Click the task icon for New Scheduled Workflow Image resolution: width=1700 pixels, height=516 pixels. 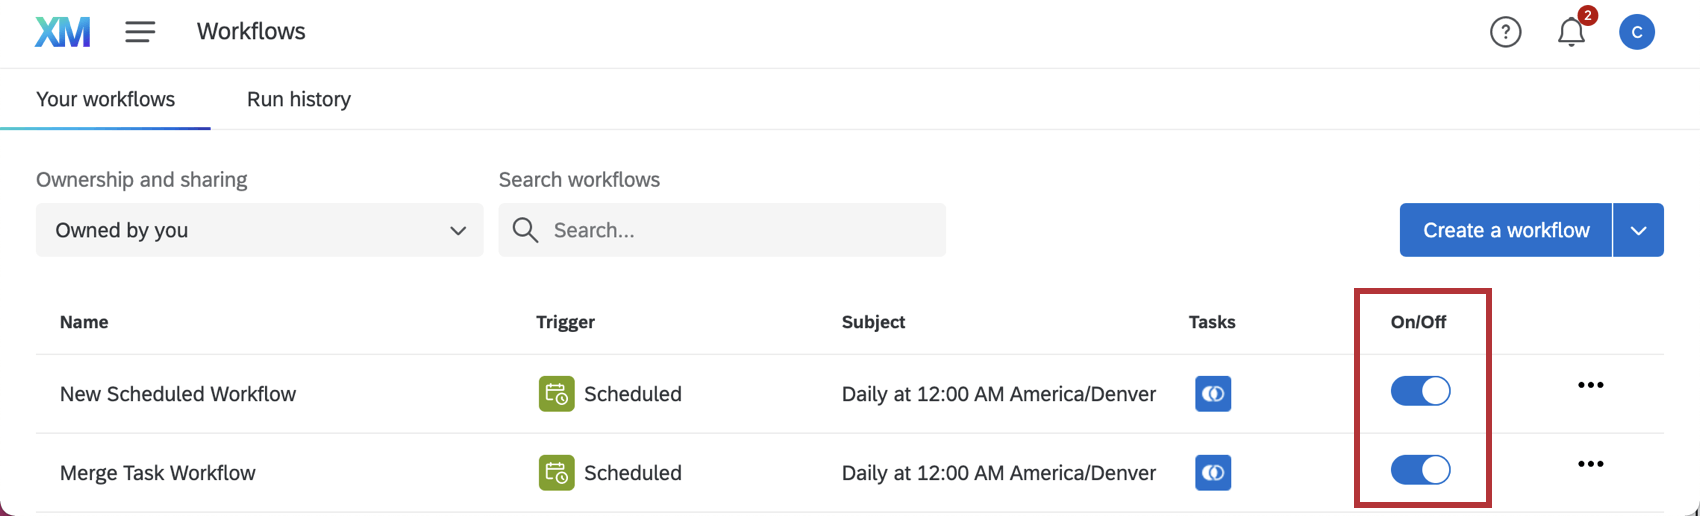pyautogui.click(x=1213, y=394)
